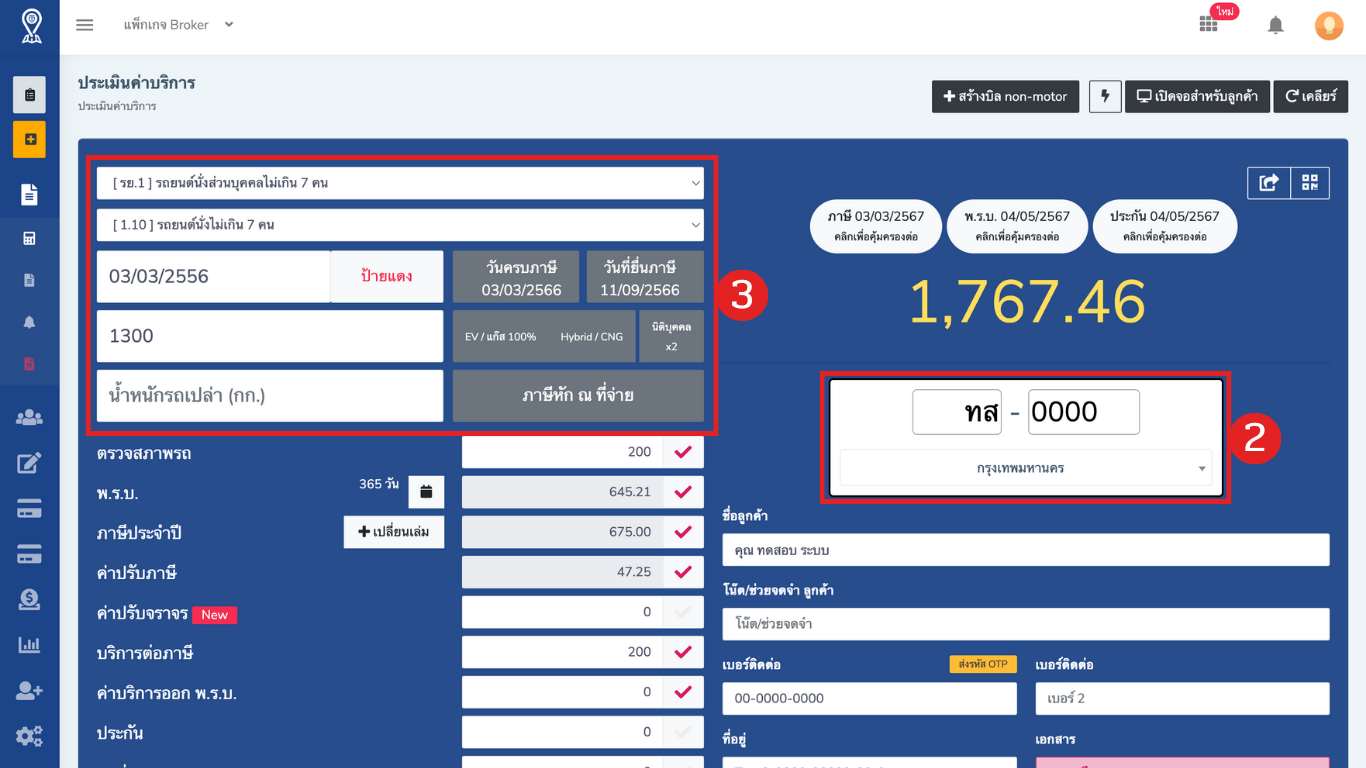Open the [ 1.10 ] vehicle subtype dropdown
The image size is (1366, 768).
(x=400, y=225)
